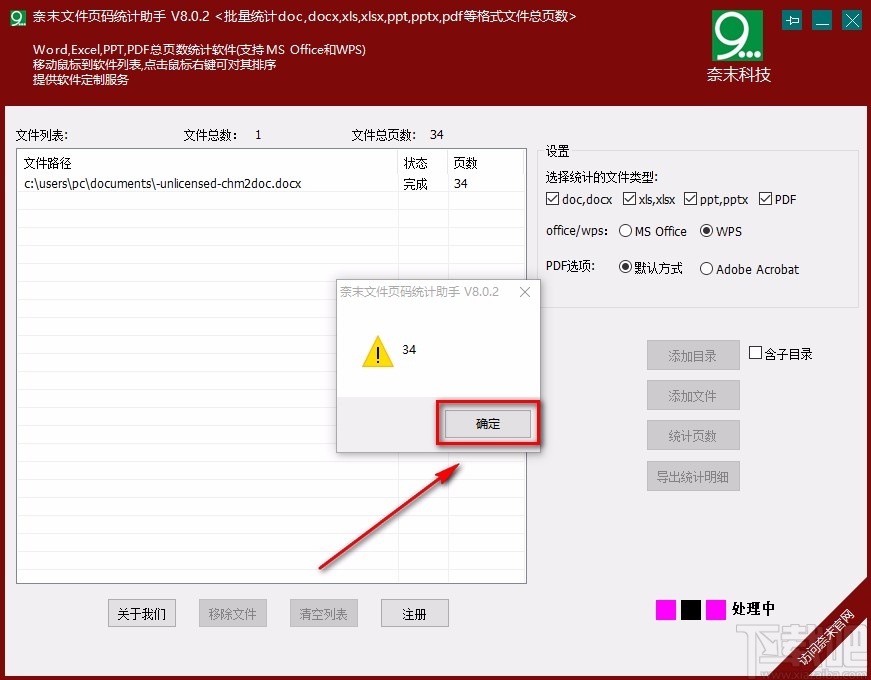The width and height of the screenshot is (871, 680).
Task: Close the main application window
Action: (x=852, y=21)
